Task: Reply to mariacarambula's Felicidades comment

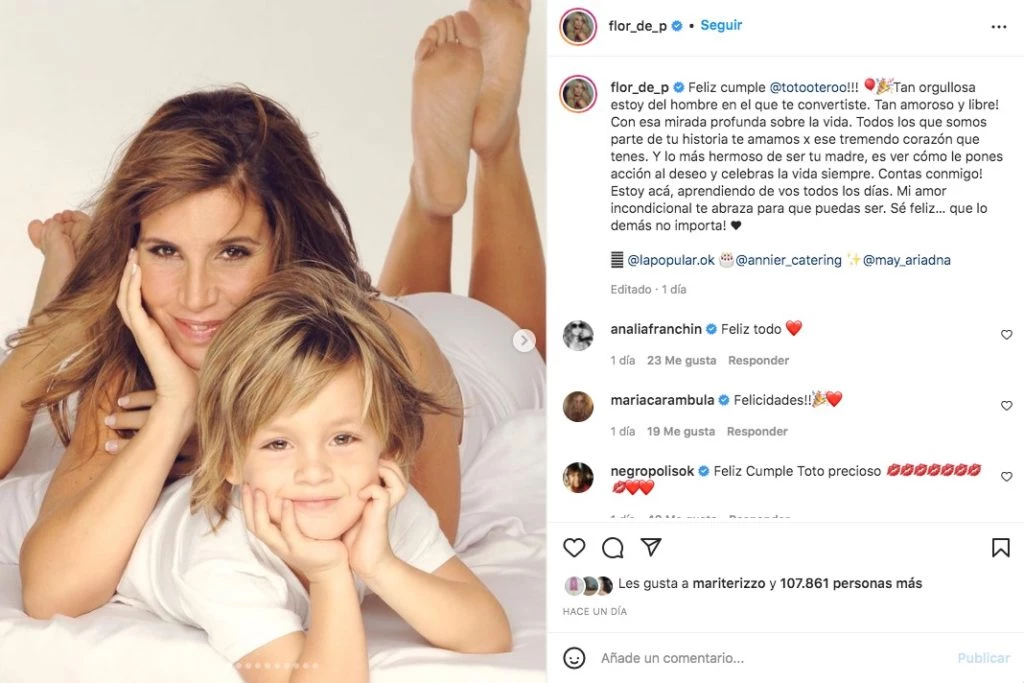Action: (757, 432)
